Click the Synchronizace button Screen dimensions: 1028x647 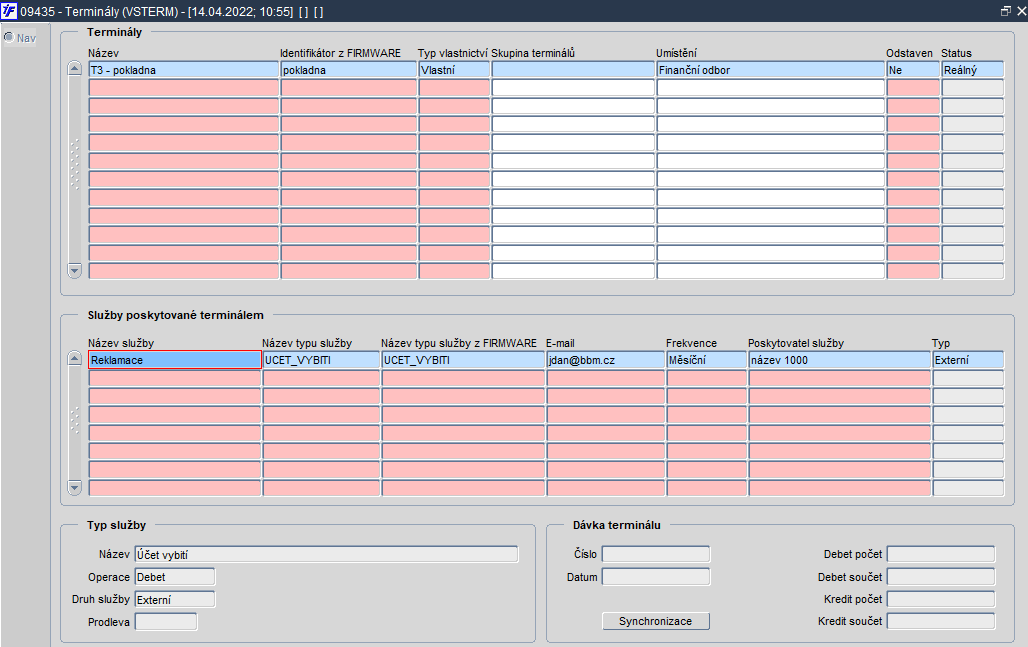point(656,621)
